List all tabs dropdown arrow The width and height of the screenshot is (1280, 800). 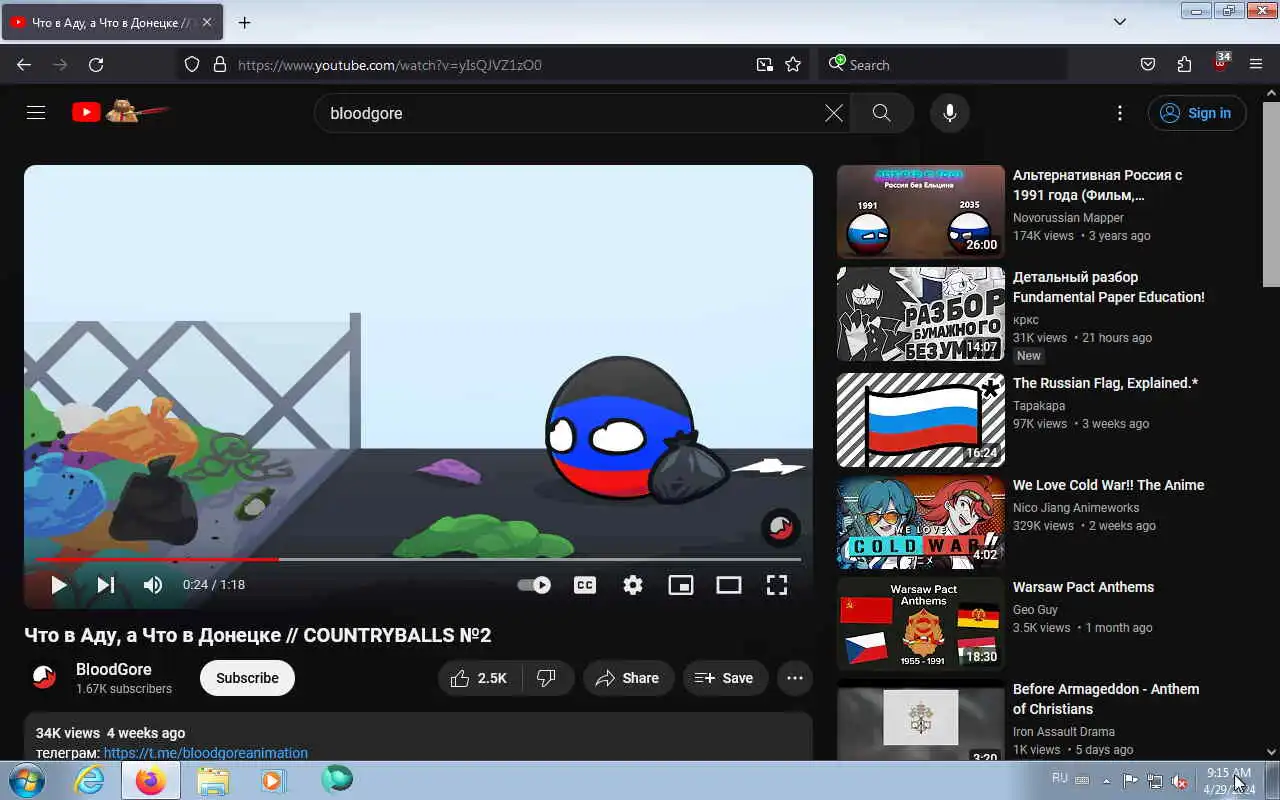[x=1120, y=22]
